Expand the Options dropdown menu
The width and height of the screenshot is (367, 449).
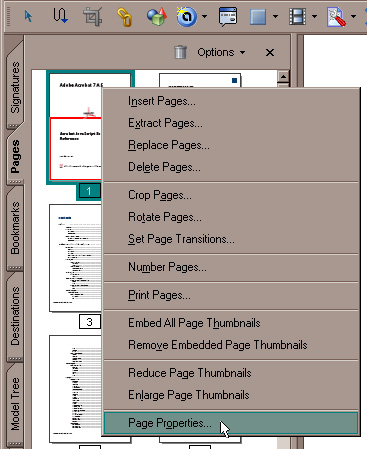pyautogui.click(x=221, y=52)
